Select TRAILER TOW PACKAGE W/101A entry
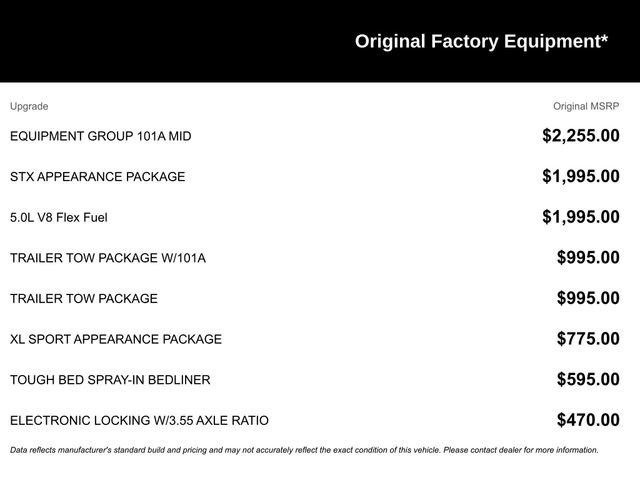This screenshot has width=640, height=480. tap(108, 258)
